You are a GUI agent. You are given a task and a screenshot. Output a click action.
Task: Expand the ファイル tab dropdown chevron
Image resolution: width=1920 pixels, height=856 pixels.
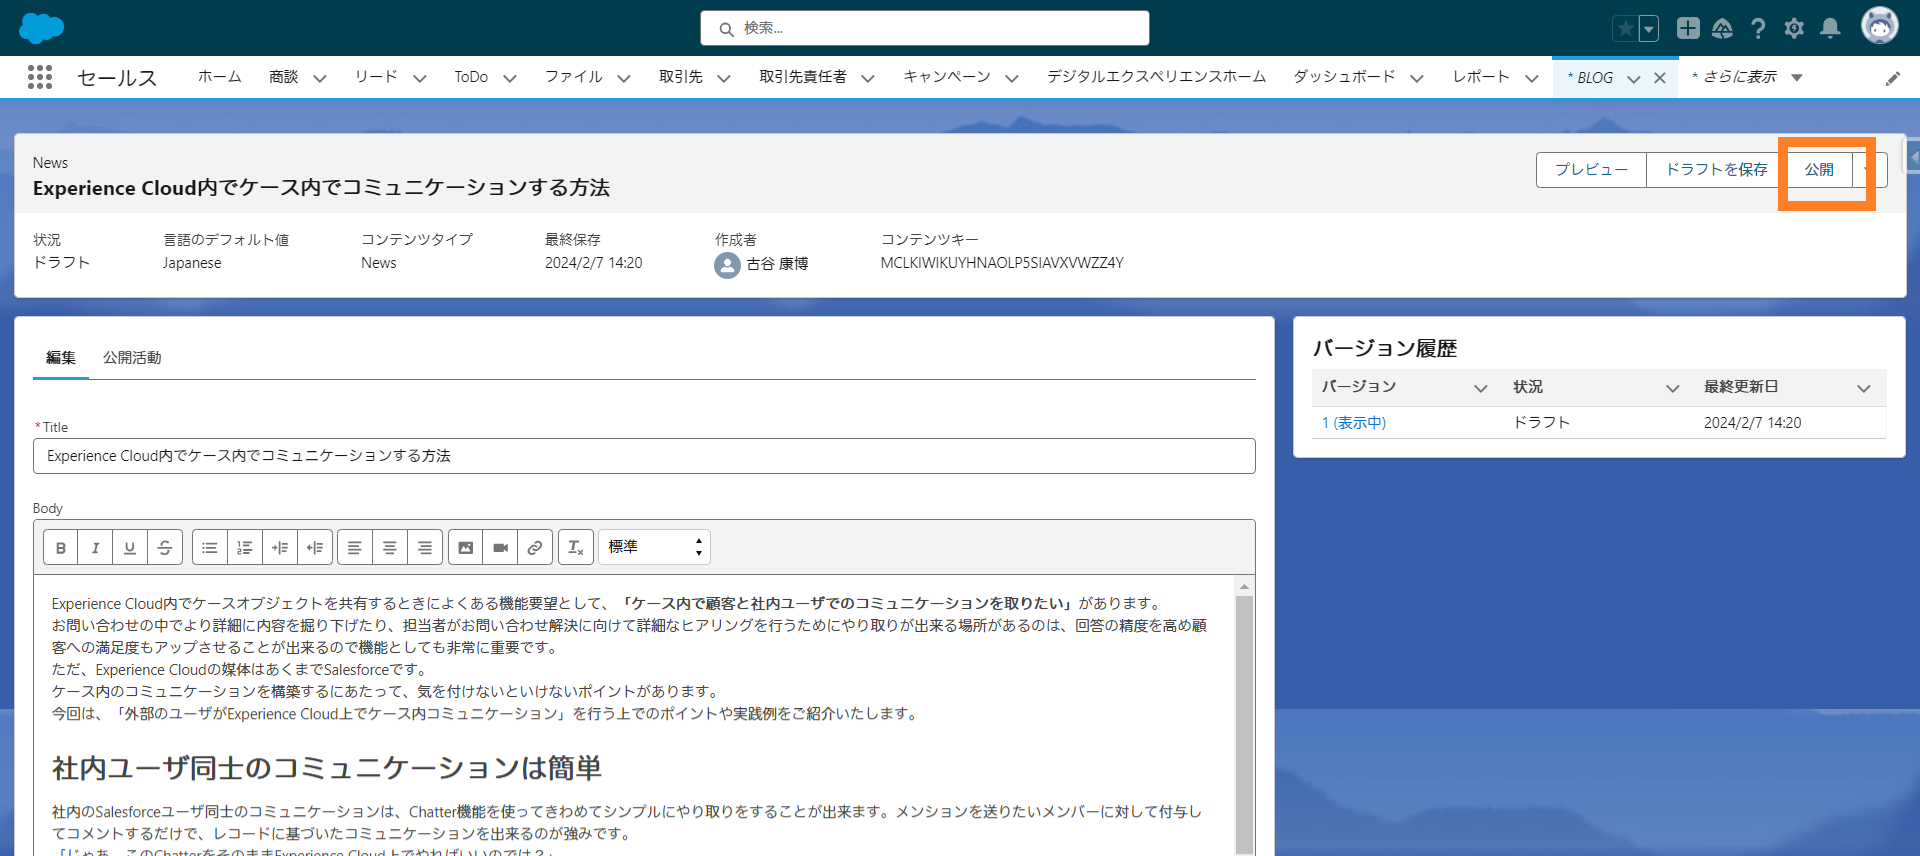[624, 78]
